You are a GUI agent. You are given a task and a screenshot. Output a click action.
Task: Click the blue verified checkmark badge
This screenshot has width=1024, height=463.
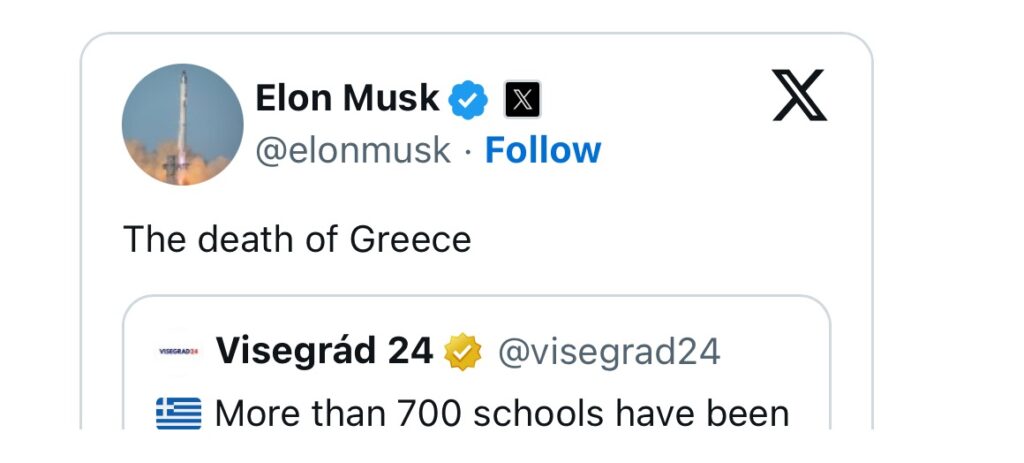(x=468, y=100)
